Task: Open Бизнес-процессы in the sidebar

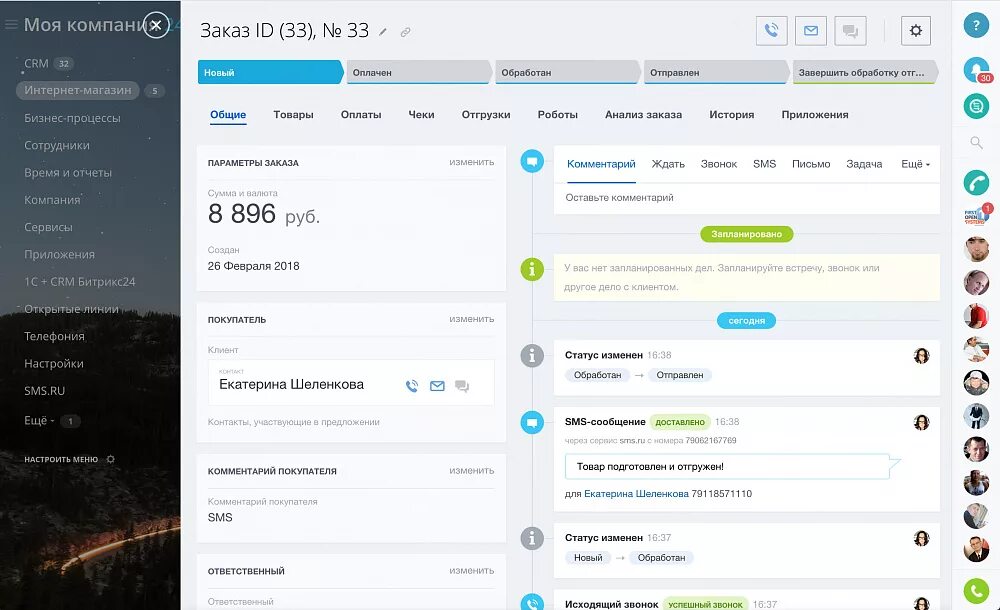Action: click(x=72, y=118)
